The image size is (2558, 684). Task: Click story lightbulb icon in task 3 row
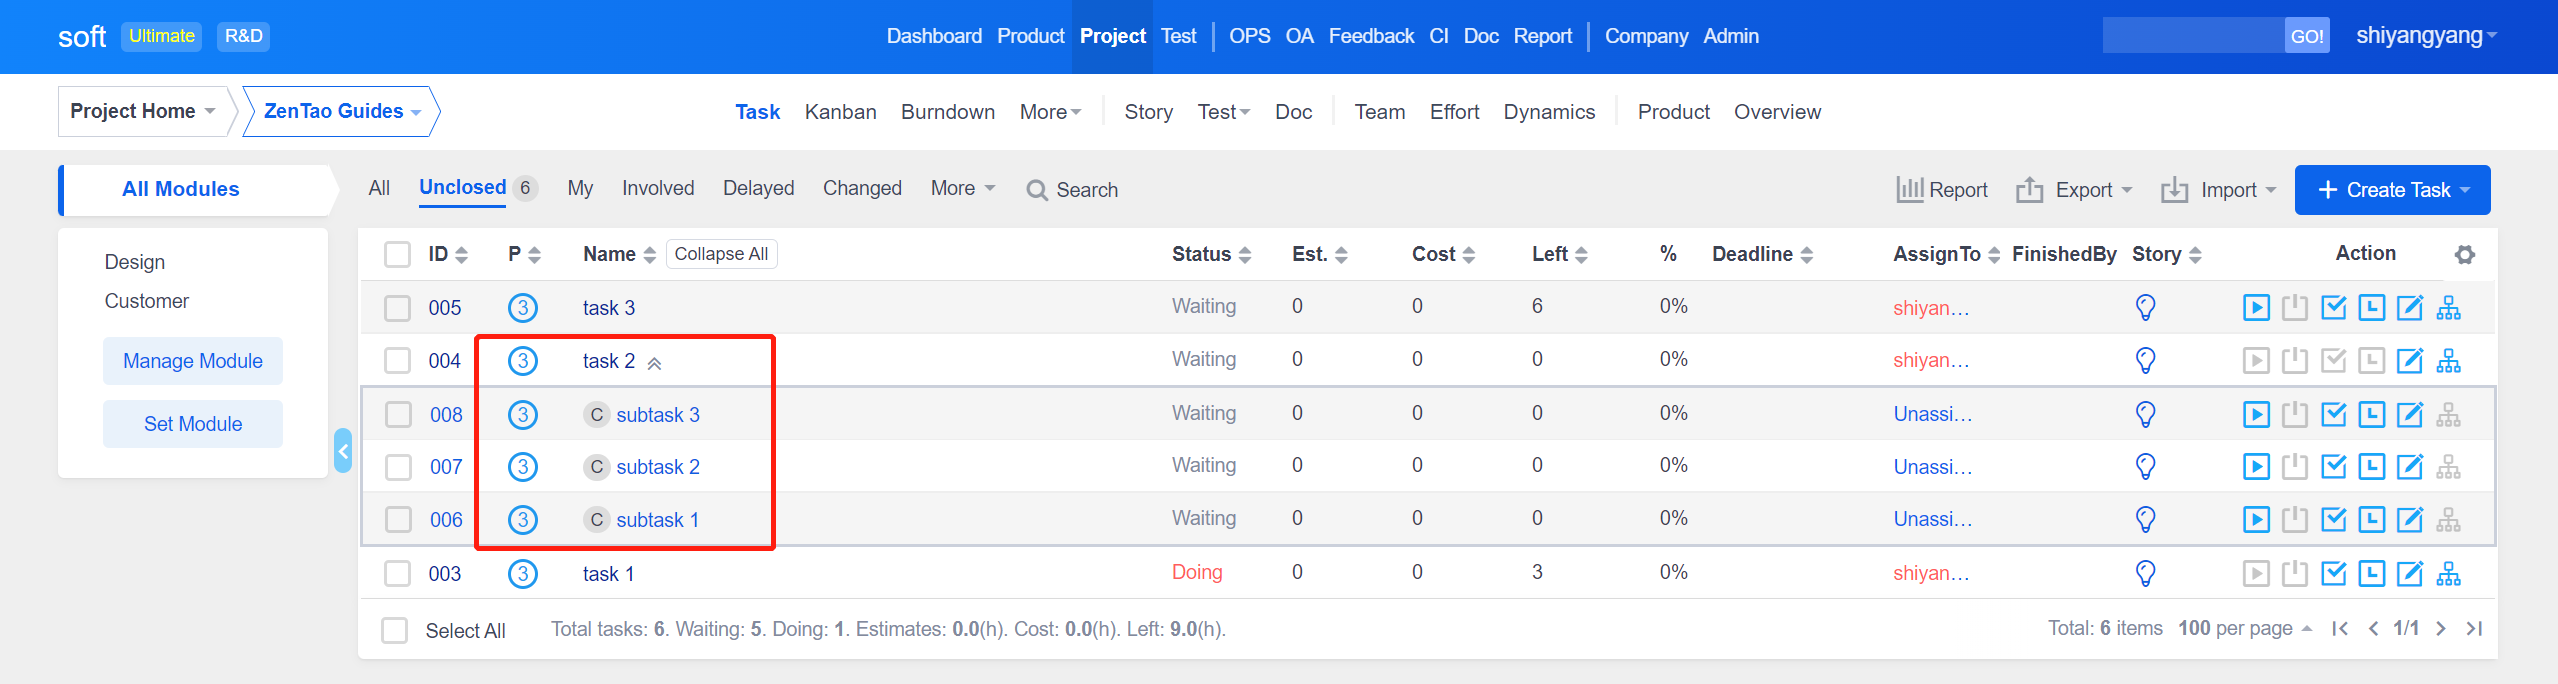[2145, 308]
